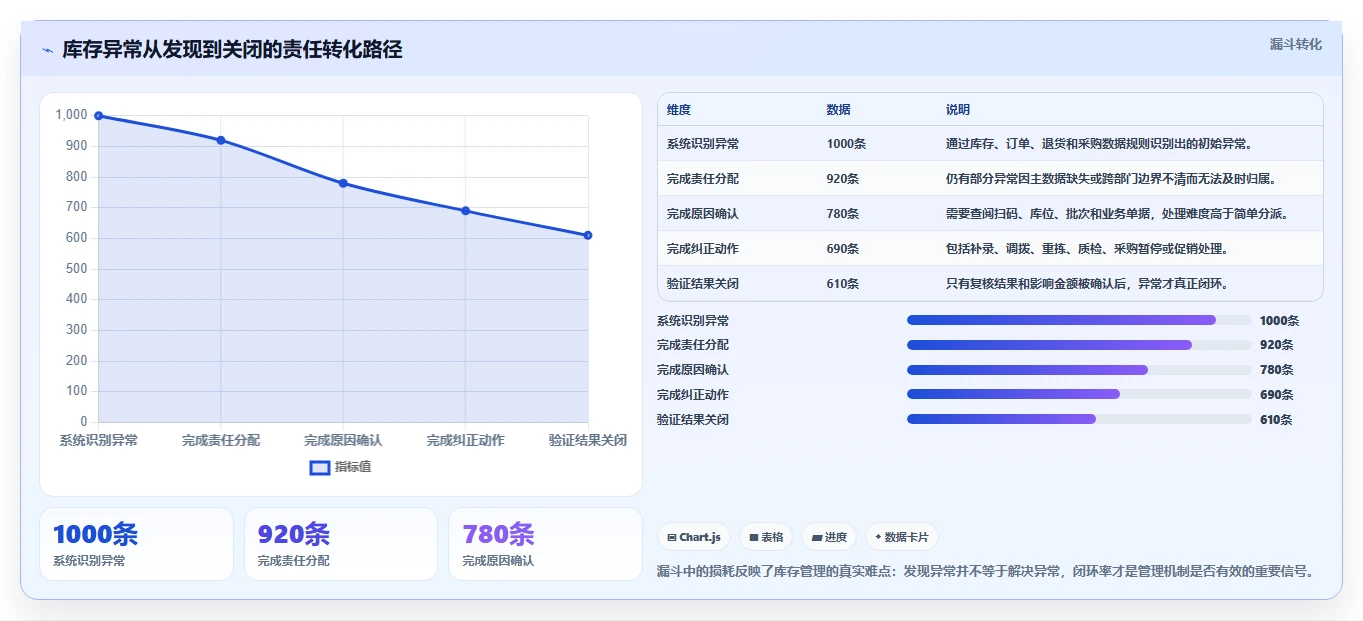Click the 数据卡片 tag chip
The width and height of the screenshot is (1363, 621).
pos(902,537)
